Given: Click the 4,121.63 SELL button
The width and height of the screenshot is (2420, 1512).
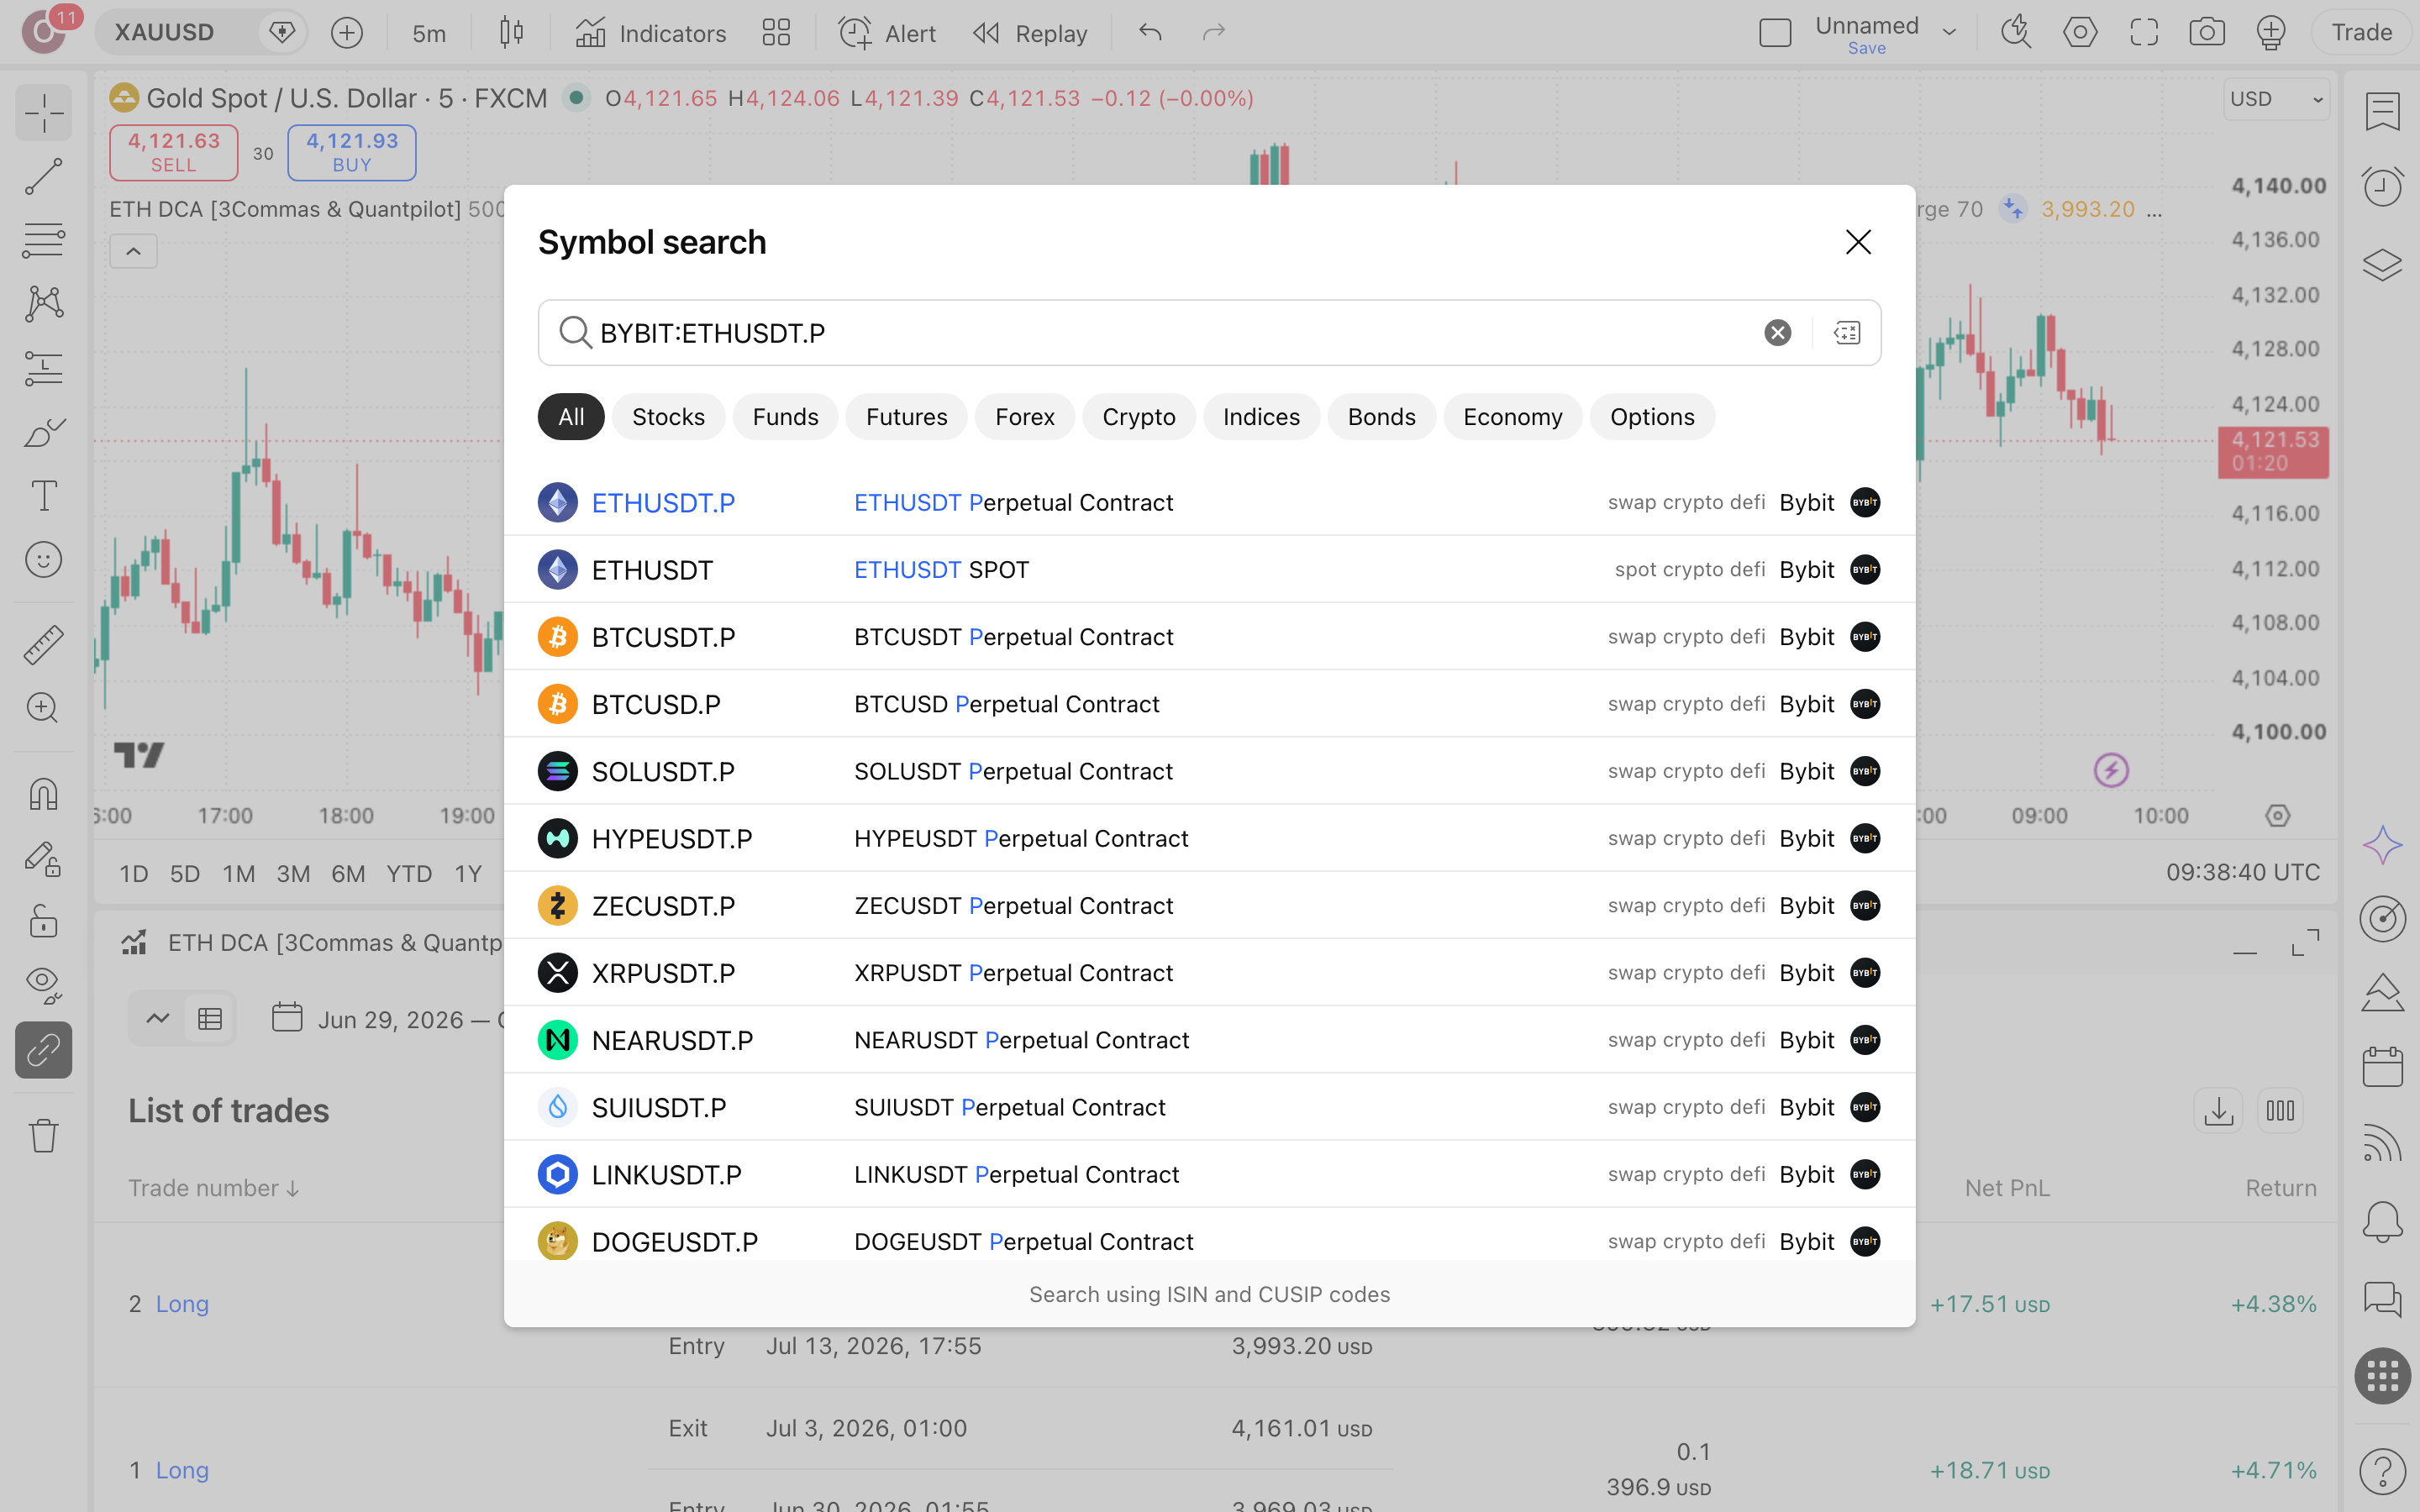Looking at the screenshot, I should pyautogui.click(x=174, y=152).
